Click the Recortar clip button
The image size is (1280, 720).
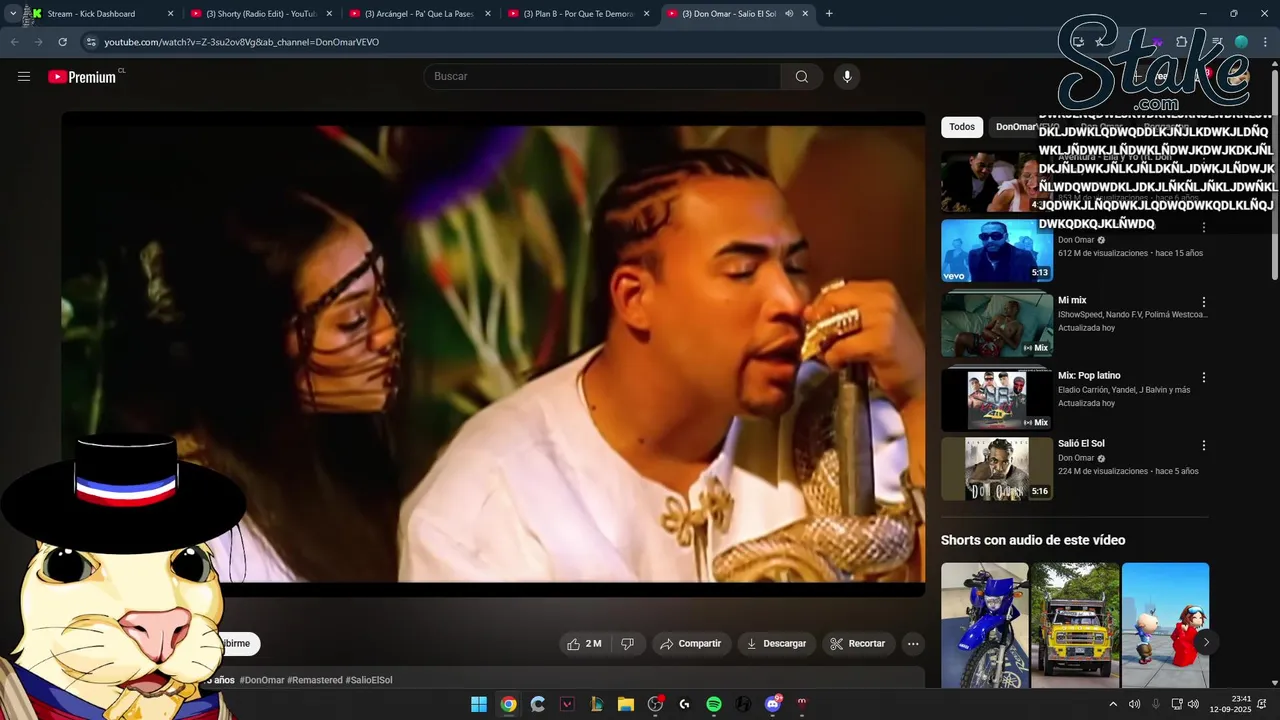click(x=858, y=644)
